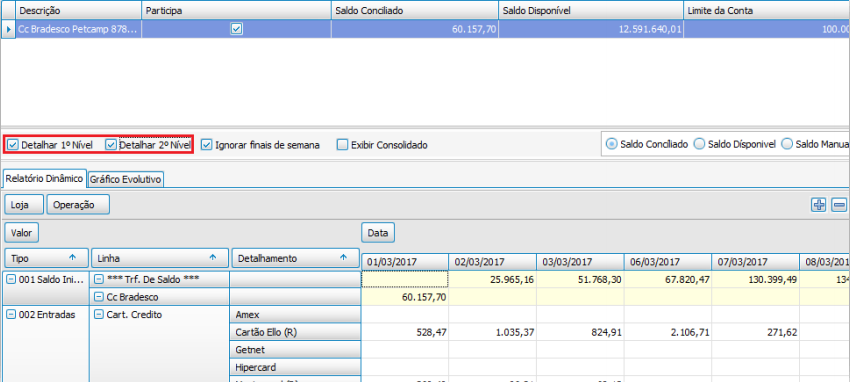Click the 51.768,30 value cell
This screenshot has width=850, height=382.
pyautogui.click(x=580, y=280)
